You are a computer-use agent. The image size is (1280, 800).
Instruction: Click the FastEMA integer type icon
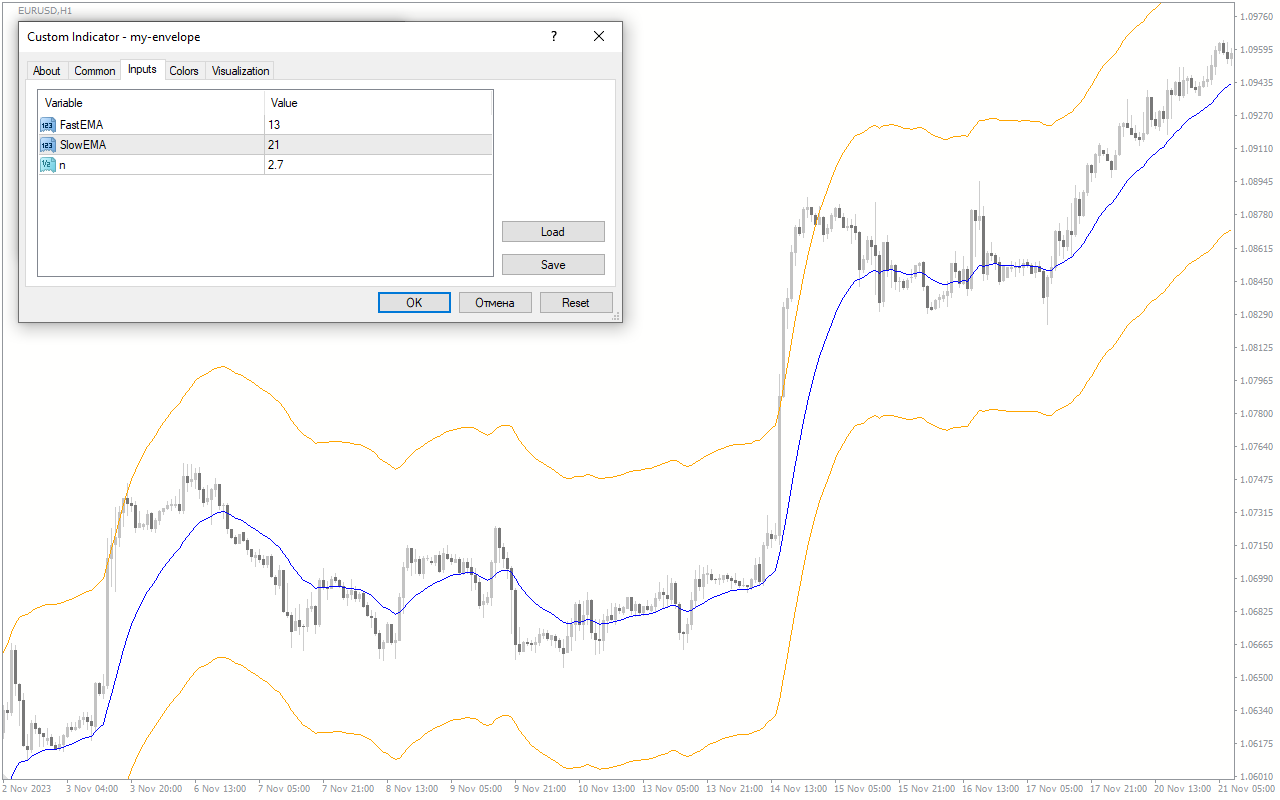pyautogui.click(x=47, y=125)
